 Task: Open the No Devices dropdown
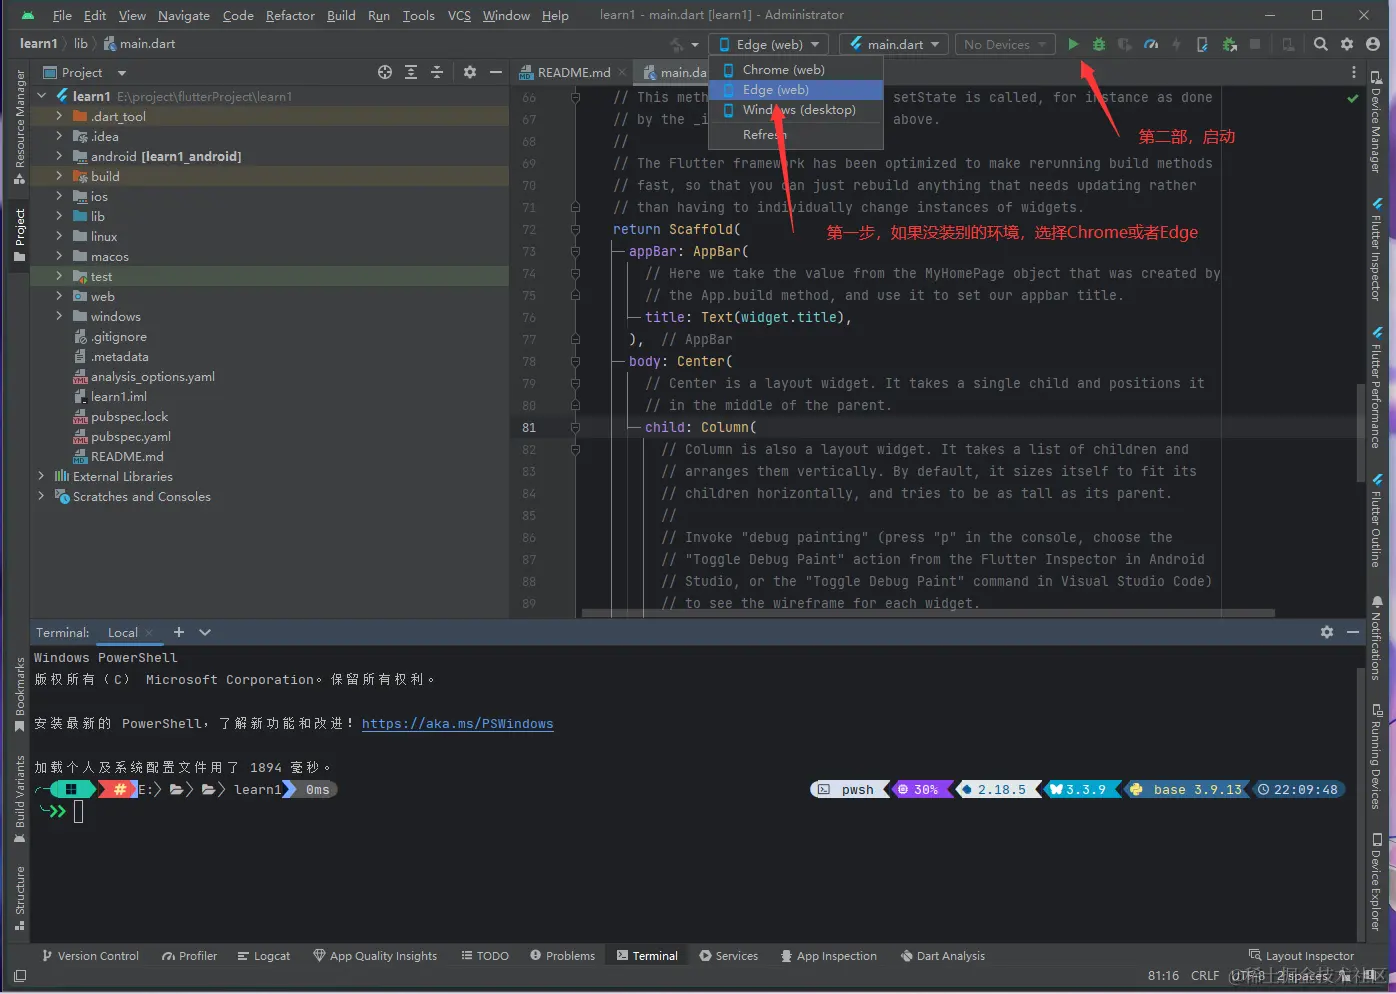[1004, 44]
